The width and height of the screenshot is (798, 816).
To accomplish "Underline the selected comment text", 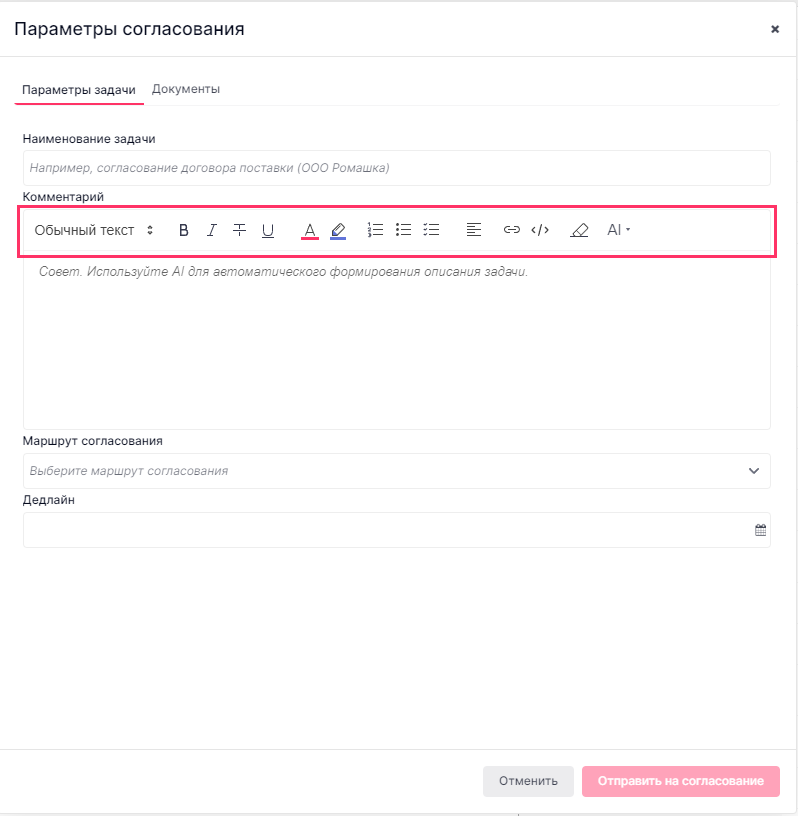I will [268, 230].
